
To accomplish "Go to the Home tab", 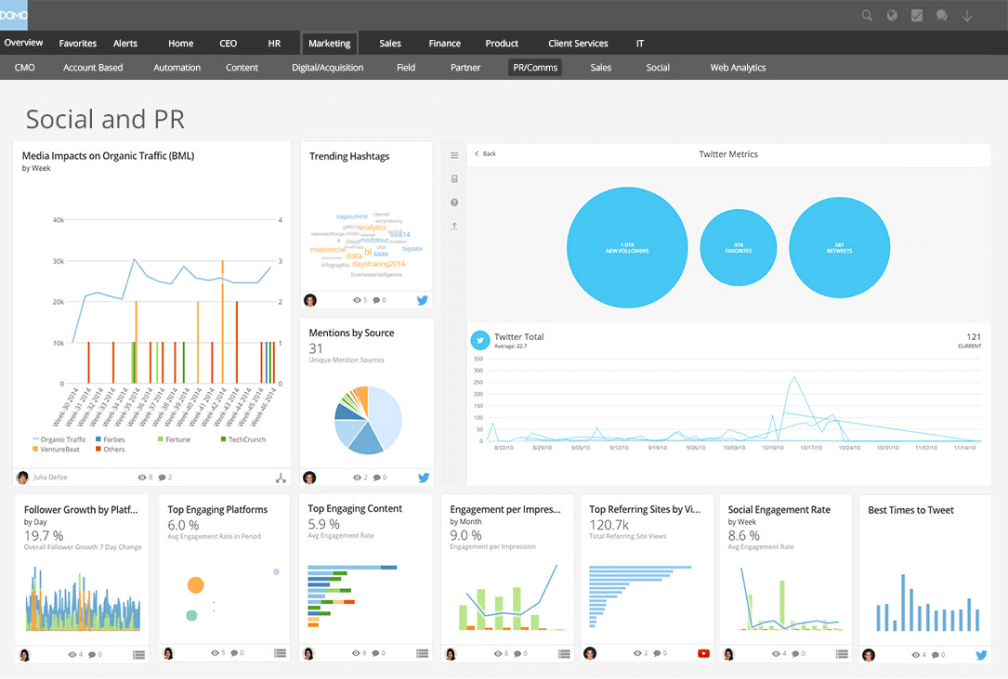I will click(181, 44).
